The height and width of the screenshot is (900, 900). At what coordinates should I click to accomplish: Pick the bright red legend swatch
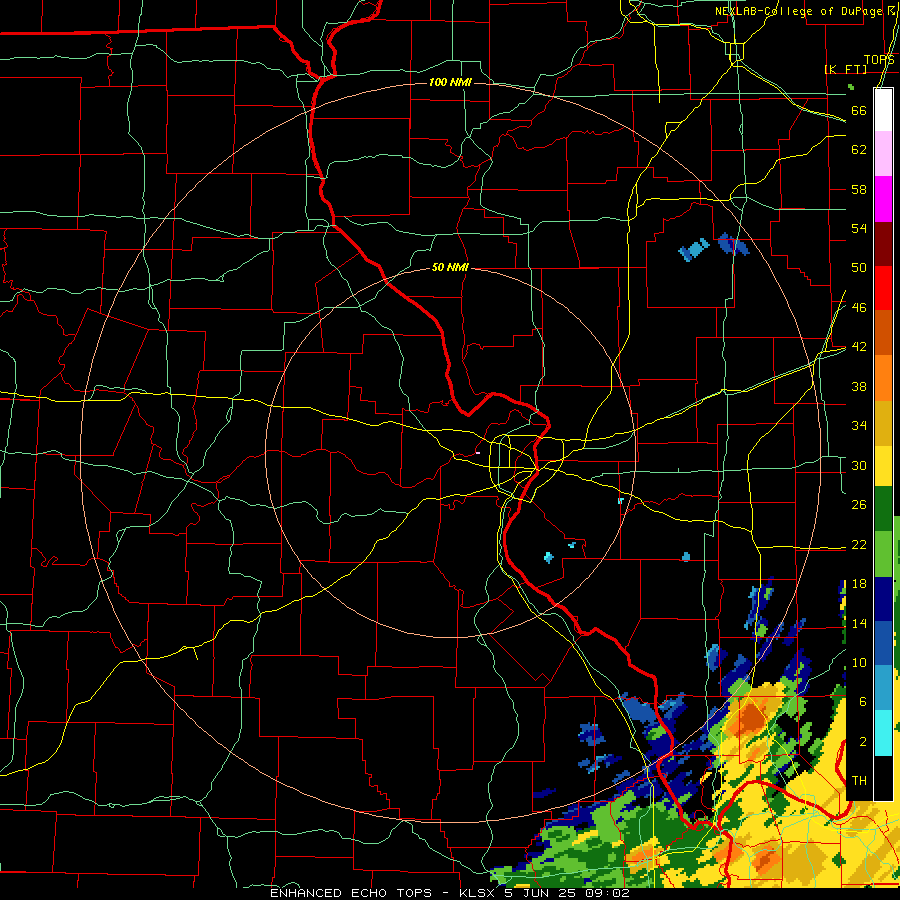click(x=883, y=288)
